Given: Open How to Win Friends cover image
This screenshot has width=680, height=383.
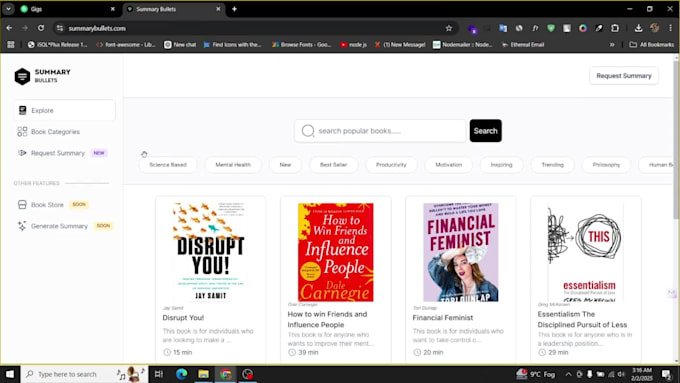Looking at the screenshot, I should pyautogui.click(x=336, y=252).
